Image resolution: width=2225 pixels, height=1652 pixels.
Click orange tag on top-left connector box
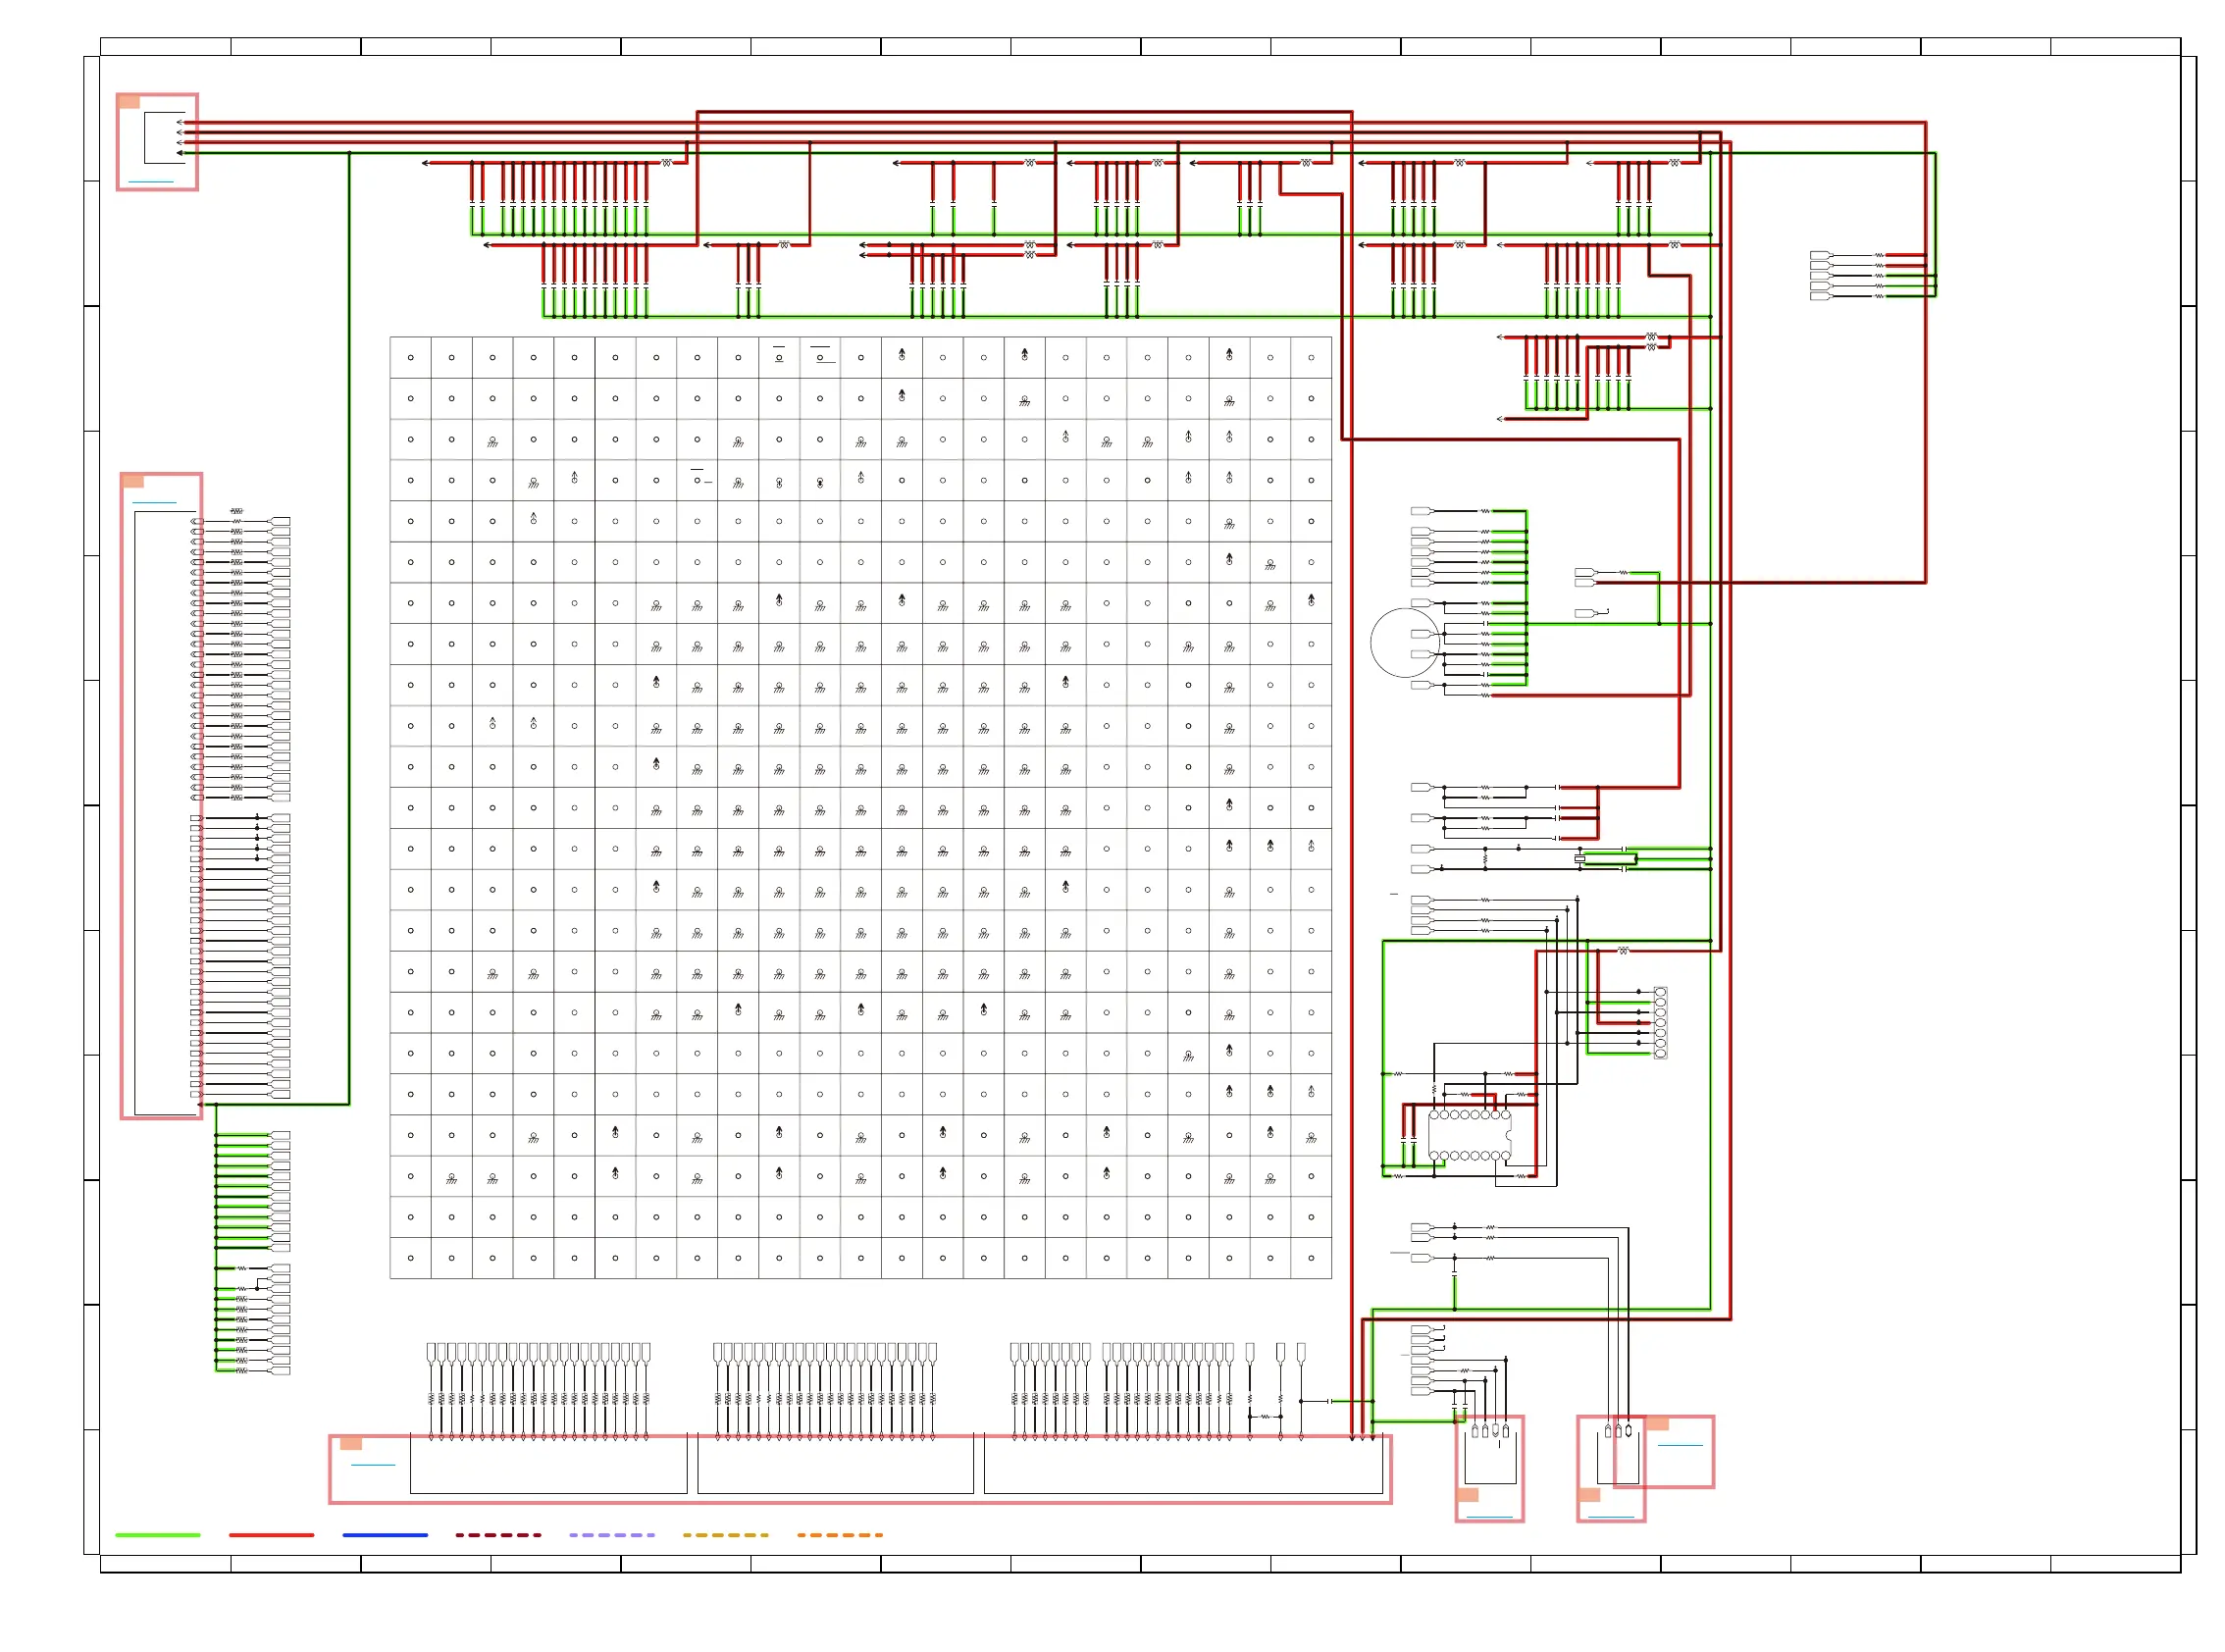(x=129, y=101)
